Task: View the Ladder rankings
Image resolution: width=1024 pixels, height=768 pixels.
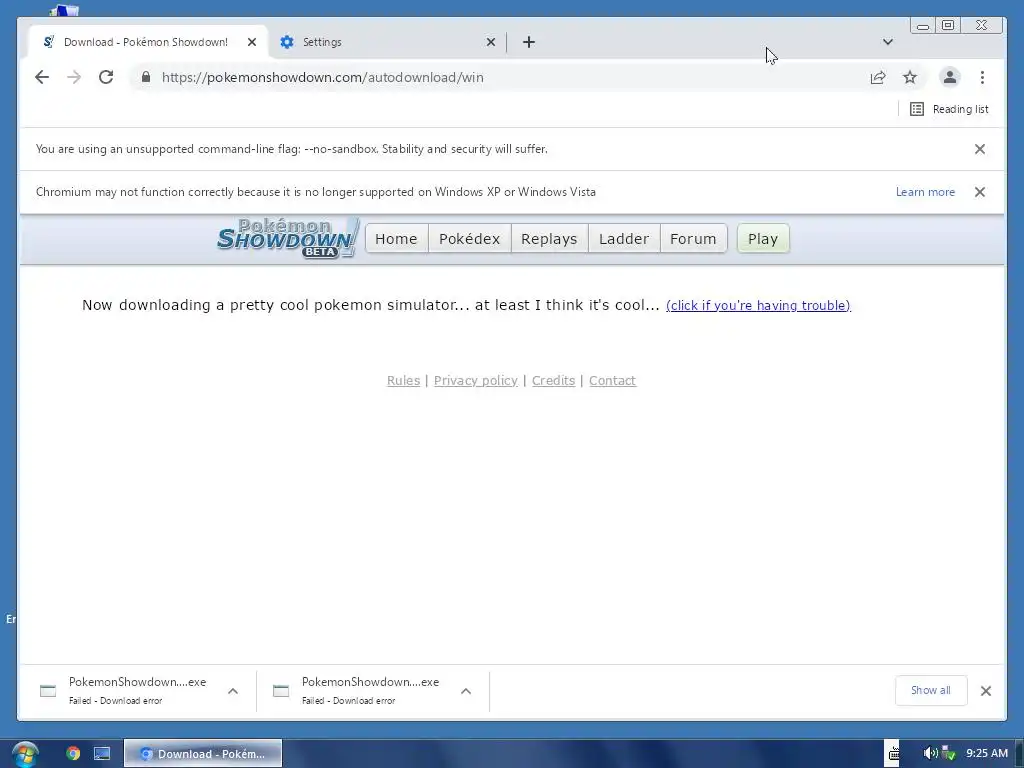Action: pos(624,239)
